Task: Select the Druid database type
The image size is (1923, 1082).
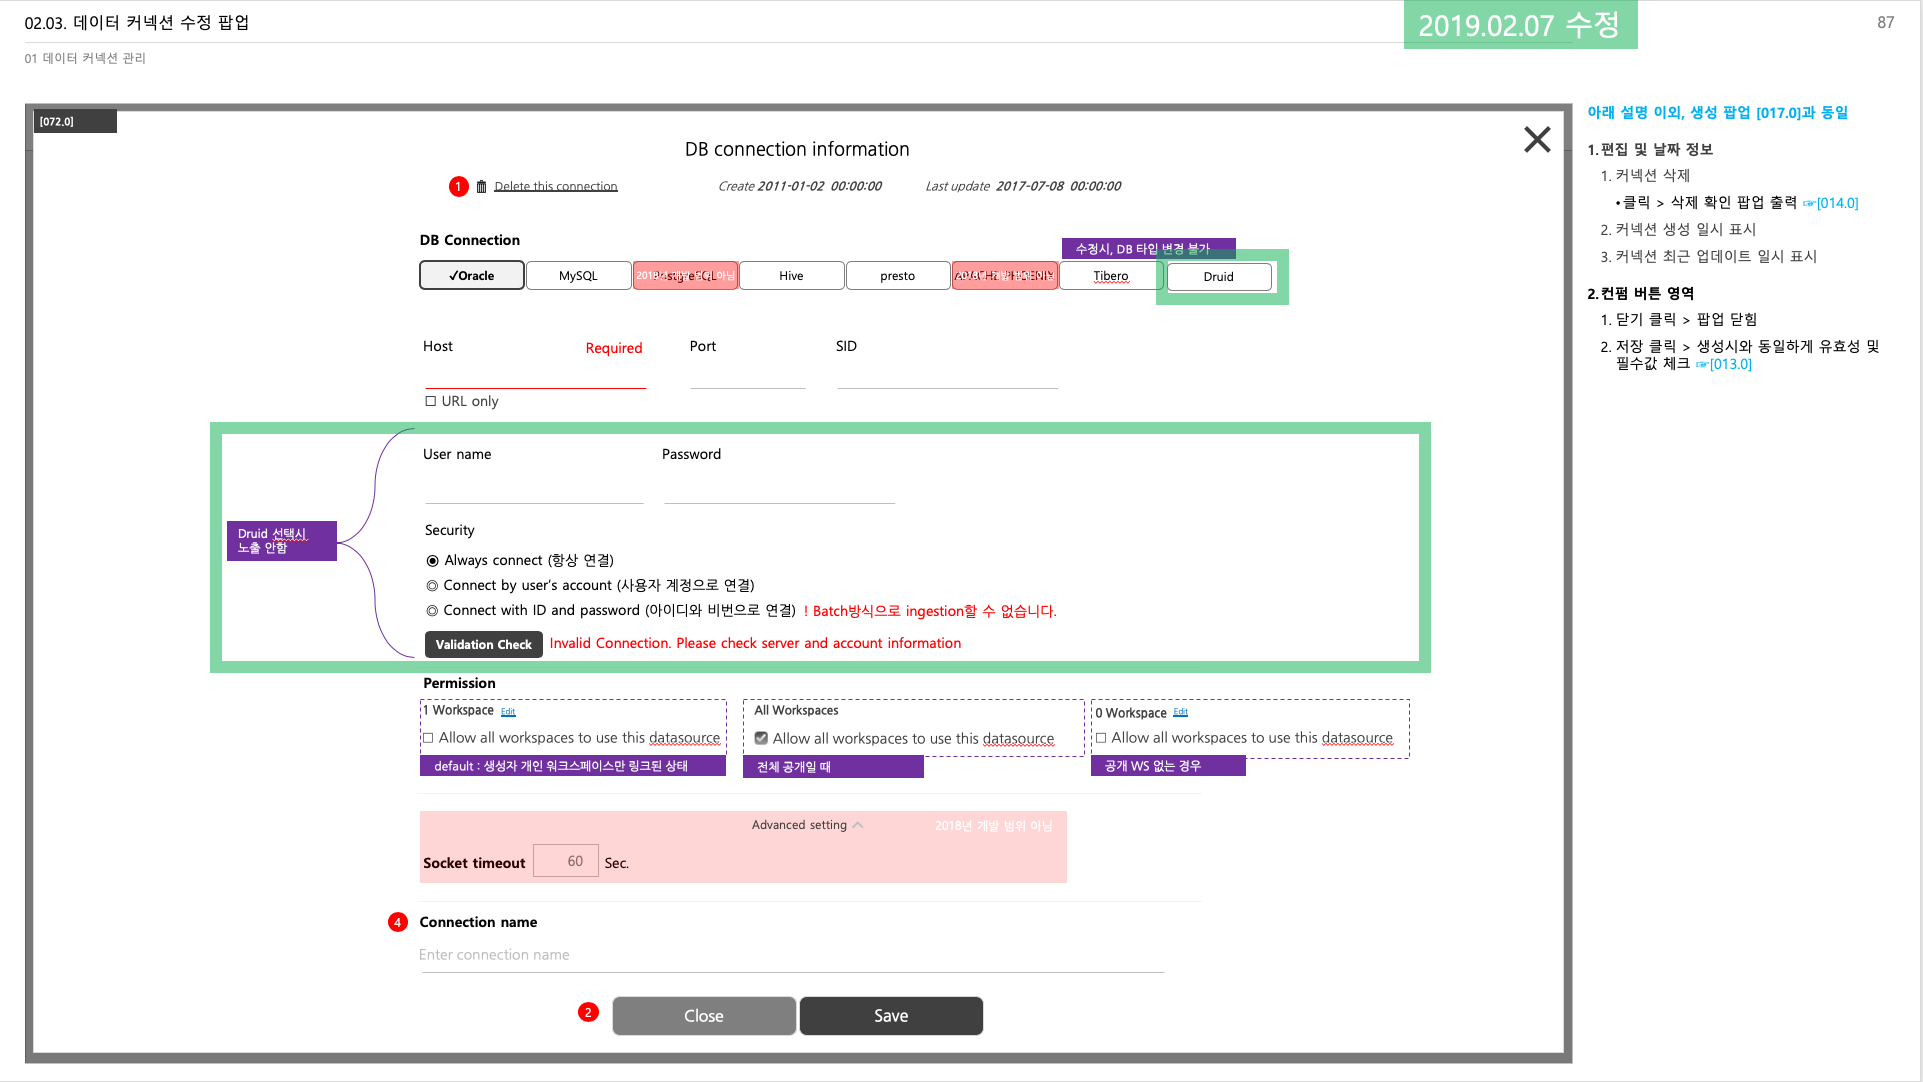Action: (x=1218, y=277)
